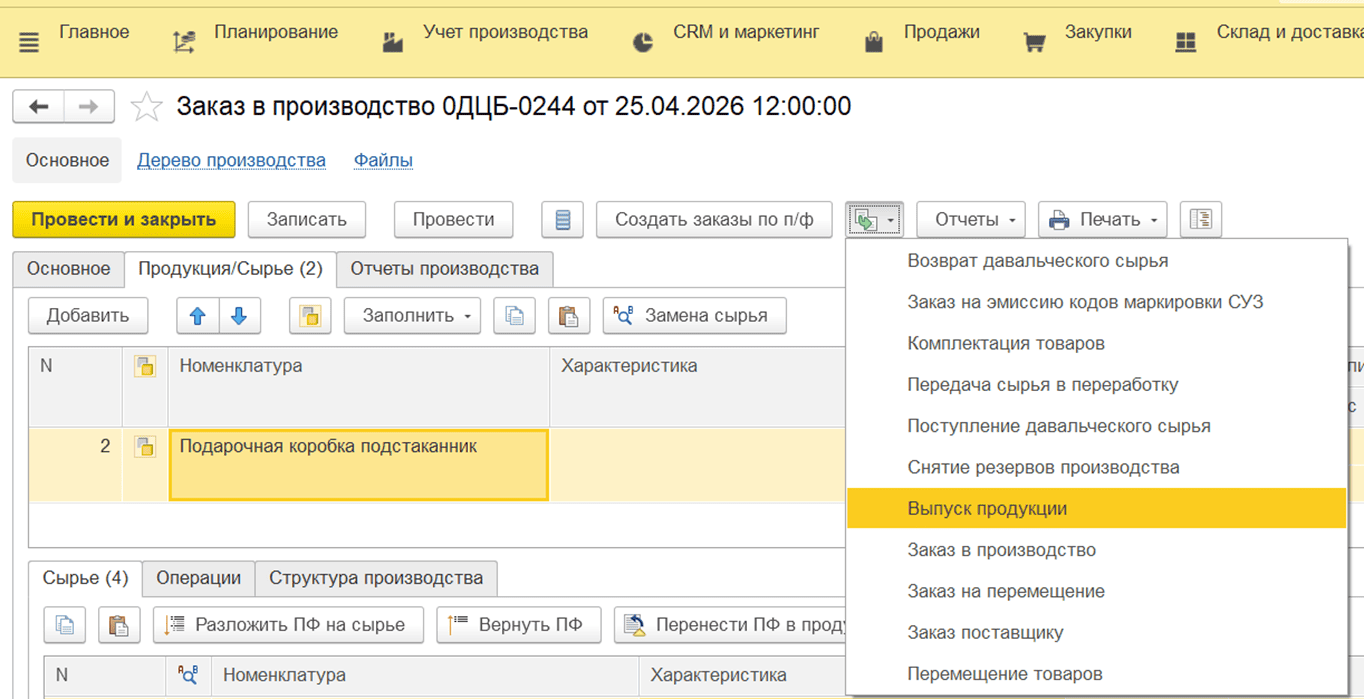Click Создать заказы по п/ф button
The image size is (1364, 699).
(x=714, y=220)
